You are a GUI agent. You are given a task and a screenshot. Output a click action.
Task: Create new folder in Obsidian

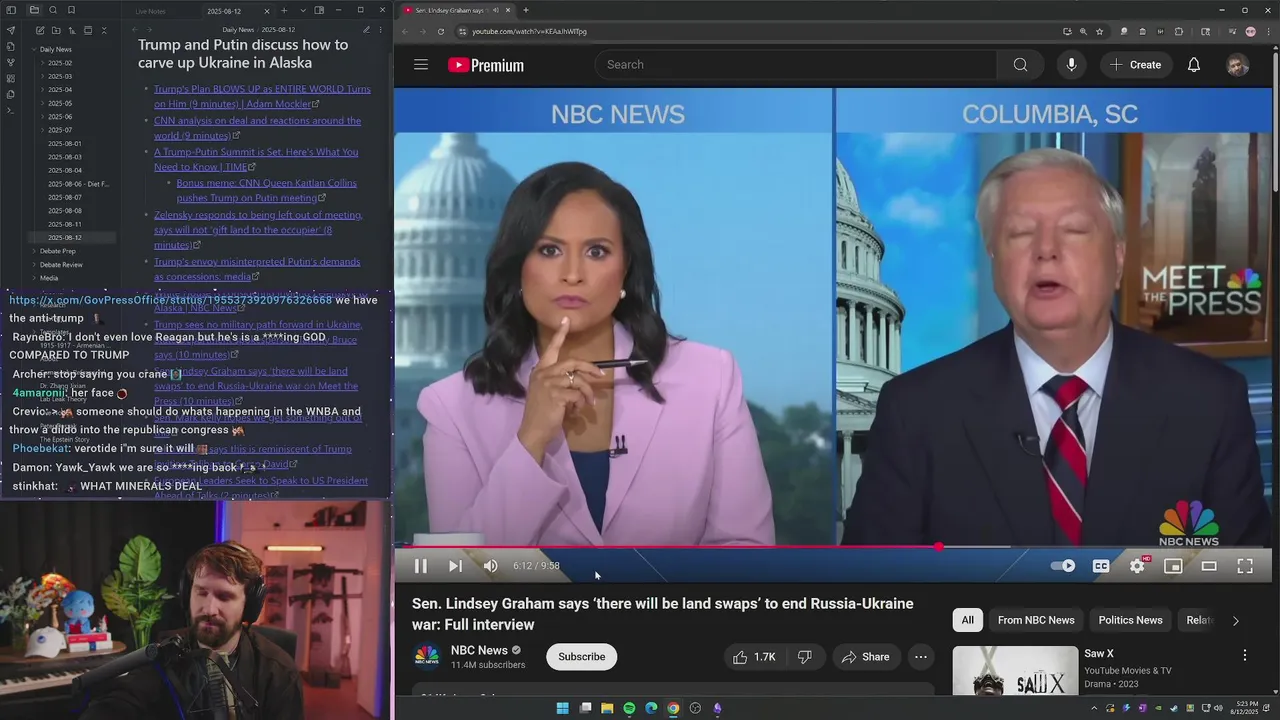point(56,31)
